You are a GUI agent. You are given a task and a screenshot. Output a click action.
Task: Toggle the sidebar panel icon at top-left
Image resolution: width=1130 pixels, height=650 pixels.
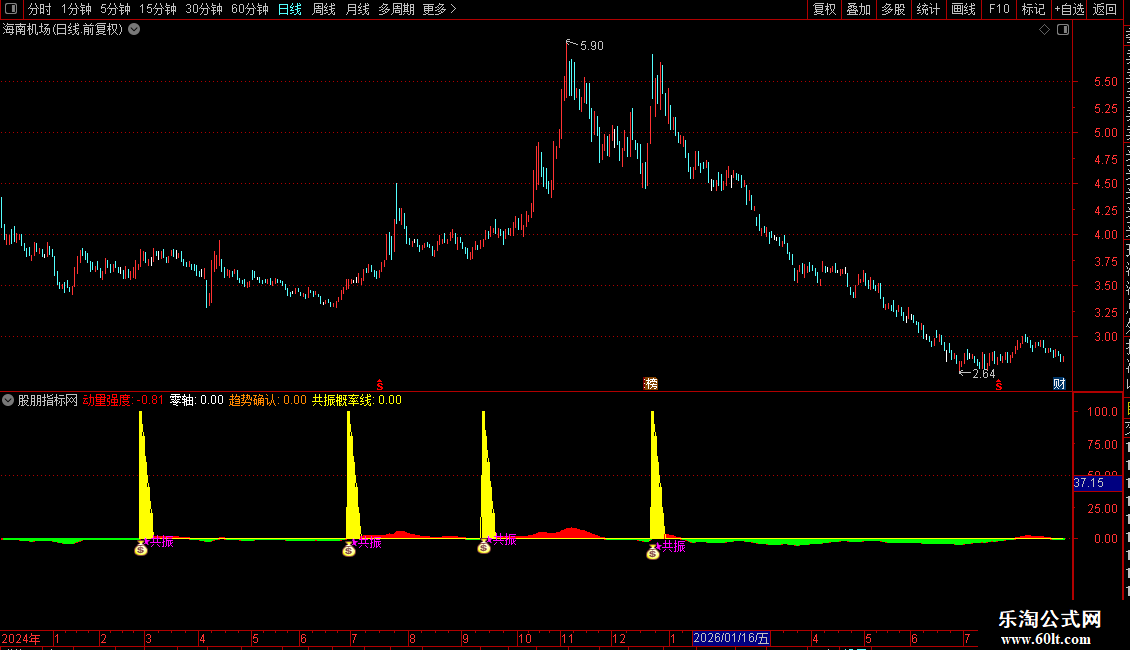[x=11, y=9]
